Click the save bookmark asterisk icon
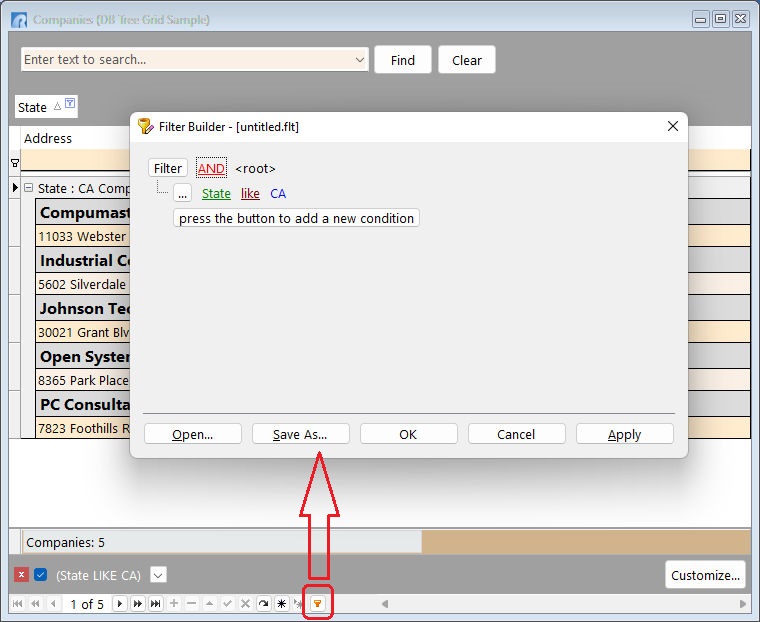The width and height of the screenshot is (760, 622). [281, 604]
